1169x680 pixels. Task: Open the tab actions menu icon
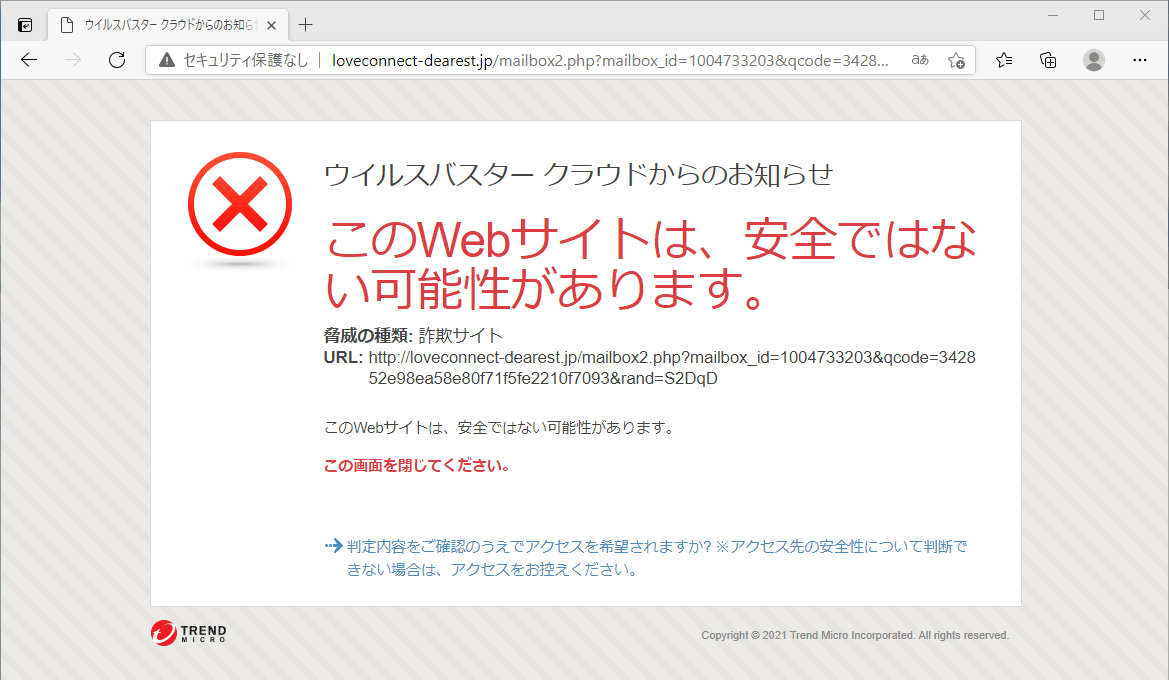coord(25,25)
